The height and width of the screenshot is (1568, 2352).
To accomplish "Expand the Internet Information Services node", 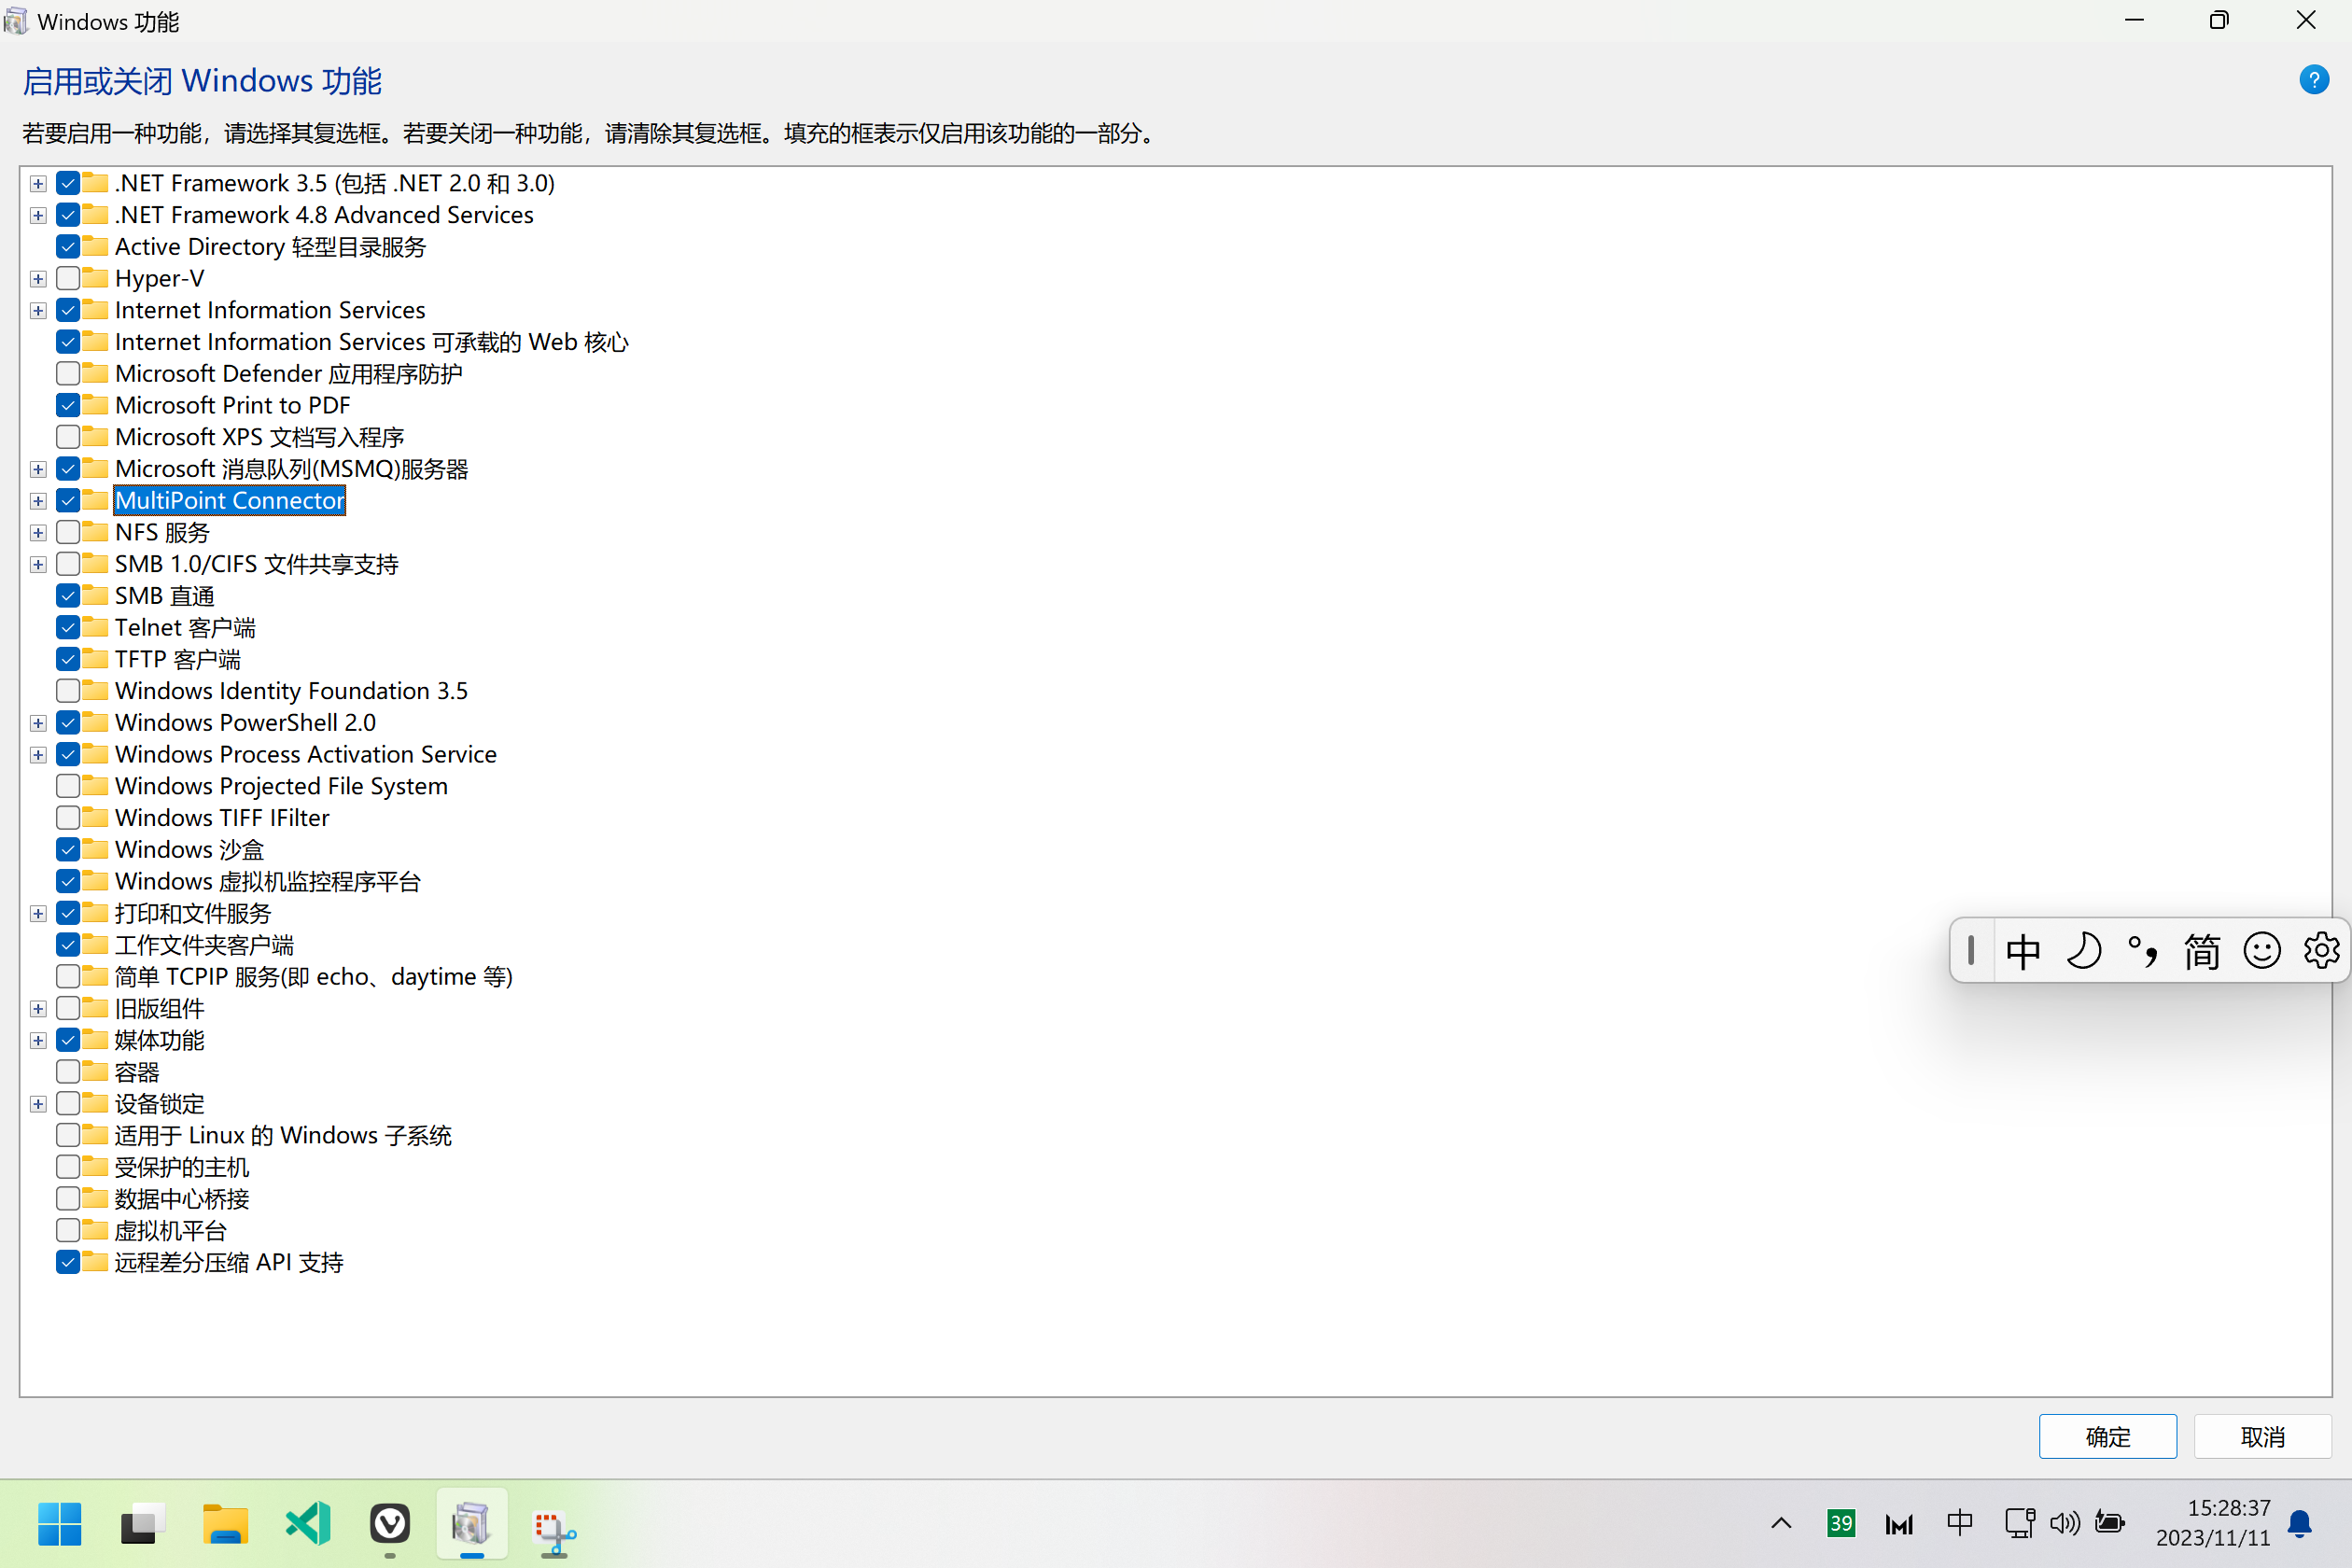I will 38,310.
